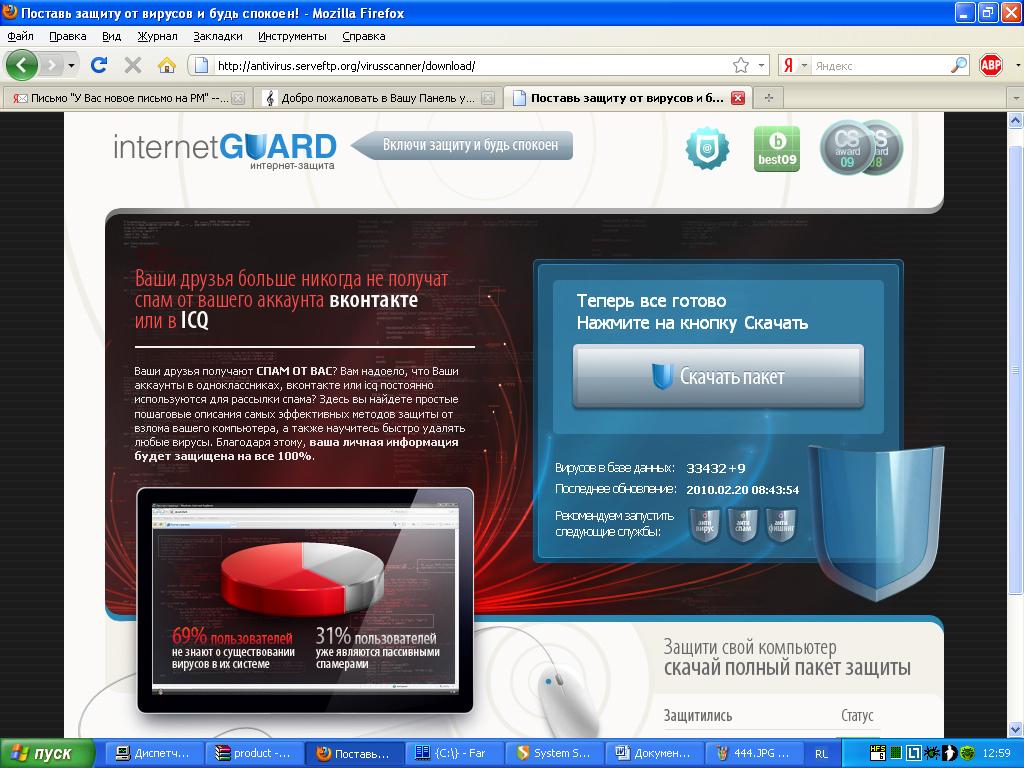Open the Вид menu
Screen dimensions: 1024x768
pyautogui.click(x=112, y=36)
